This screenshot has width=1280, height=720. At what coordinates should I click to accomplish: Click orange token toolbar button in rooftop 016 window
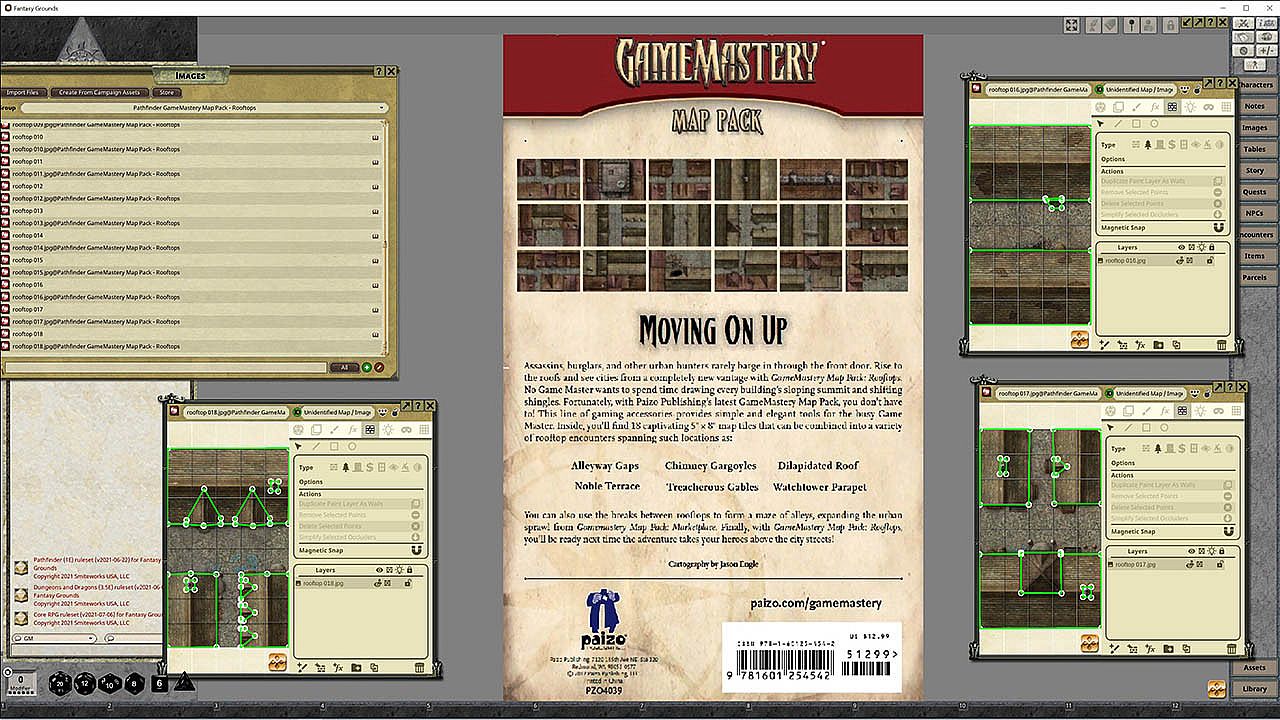click(1080, 339)
